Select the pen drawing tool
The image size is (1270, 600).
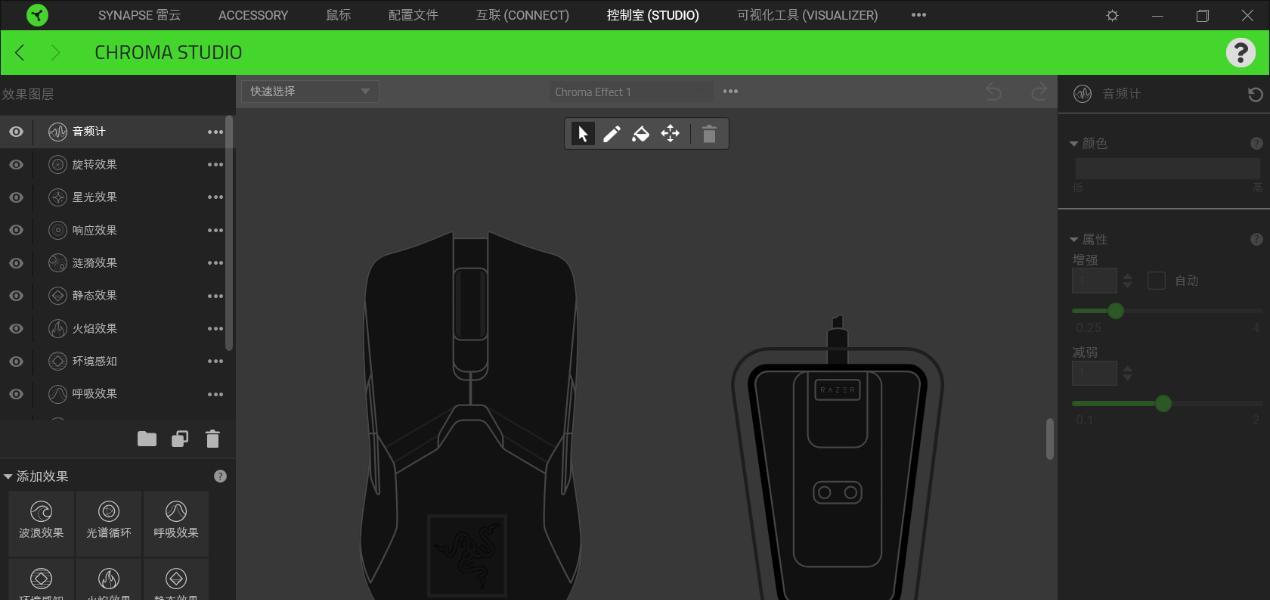pyautogui.click(x=612, y=134)
